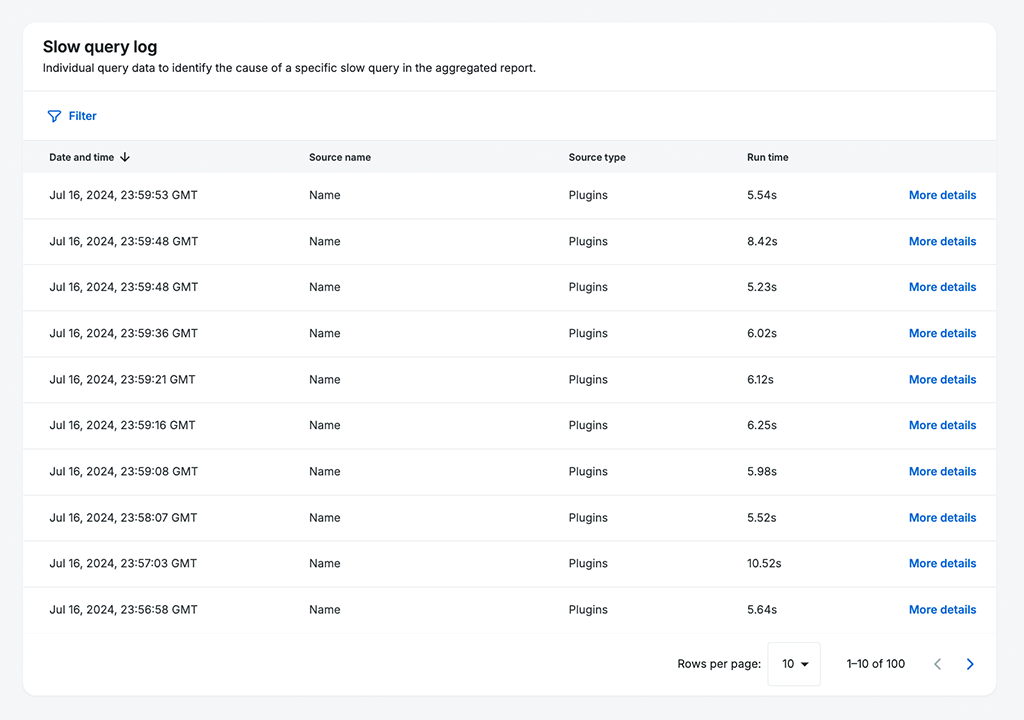This screenshot has height=720, width=1024.
Task: Click the Run time column header
Action: tap(768, 157)
